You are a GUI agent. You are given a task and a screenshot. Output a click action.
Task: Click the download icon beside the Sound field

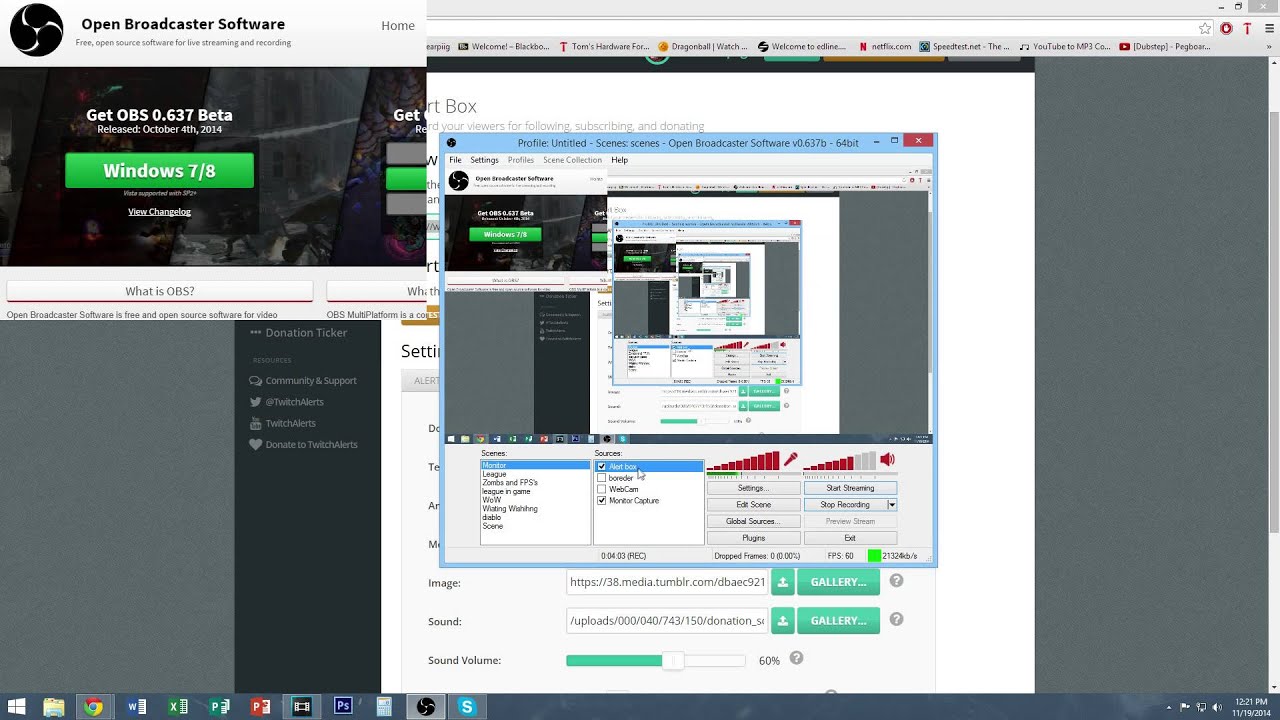tap(782, 621)
